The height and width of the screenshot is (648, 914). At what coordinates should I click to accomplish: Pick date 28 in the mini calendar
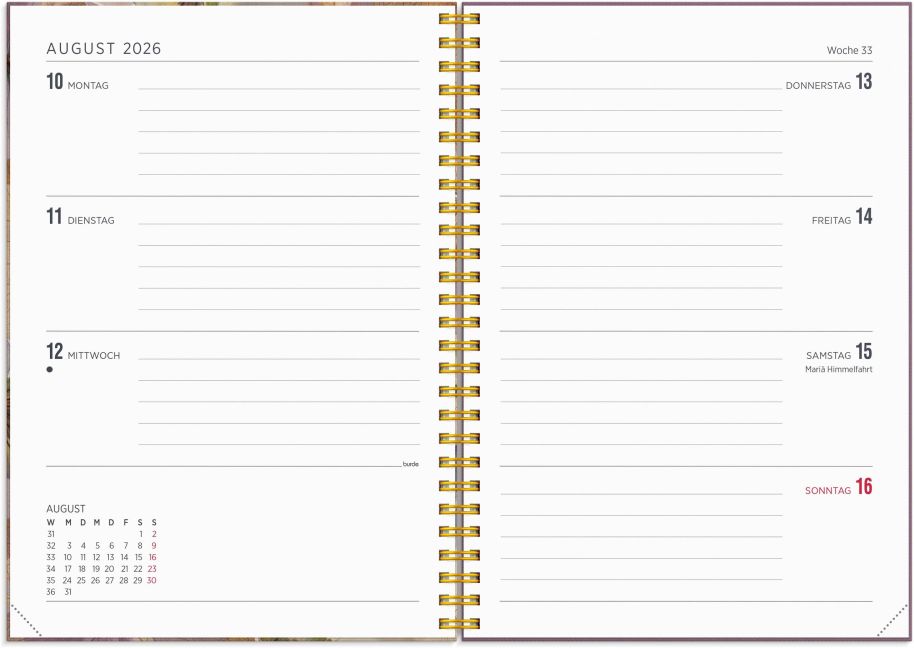pyautogui.click(x=124, y=581)
